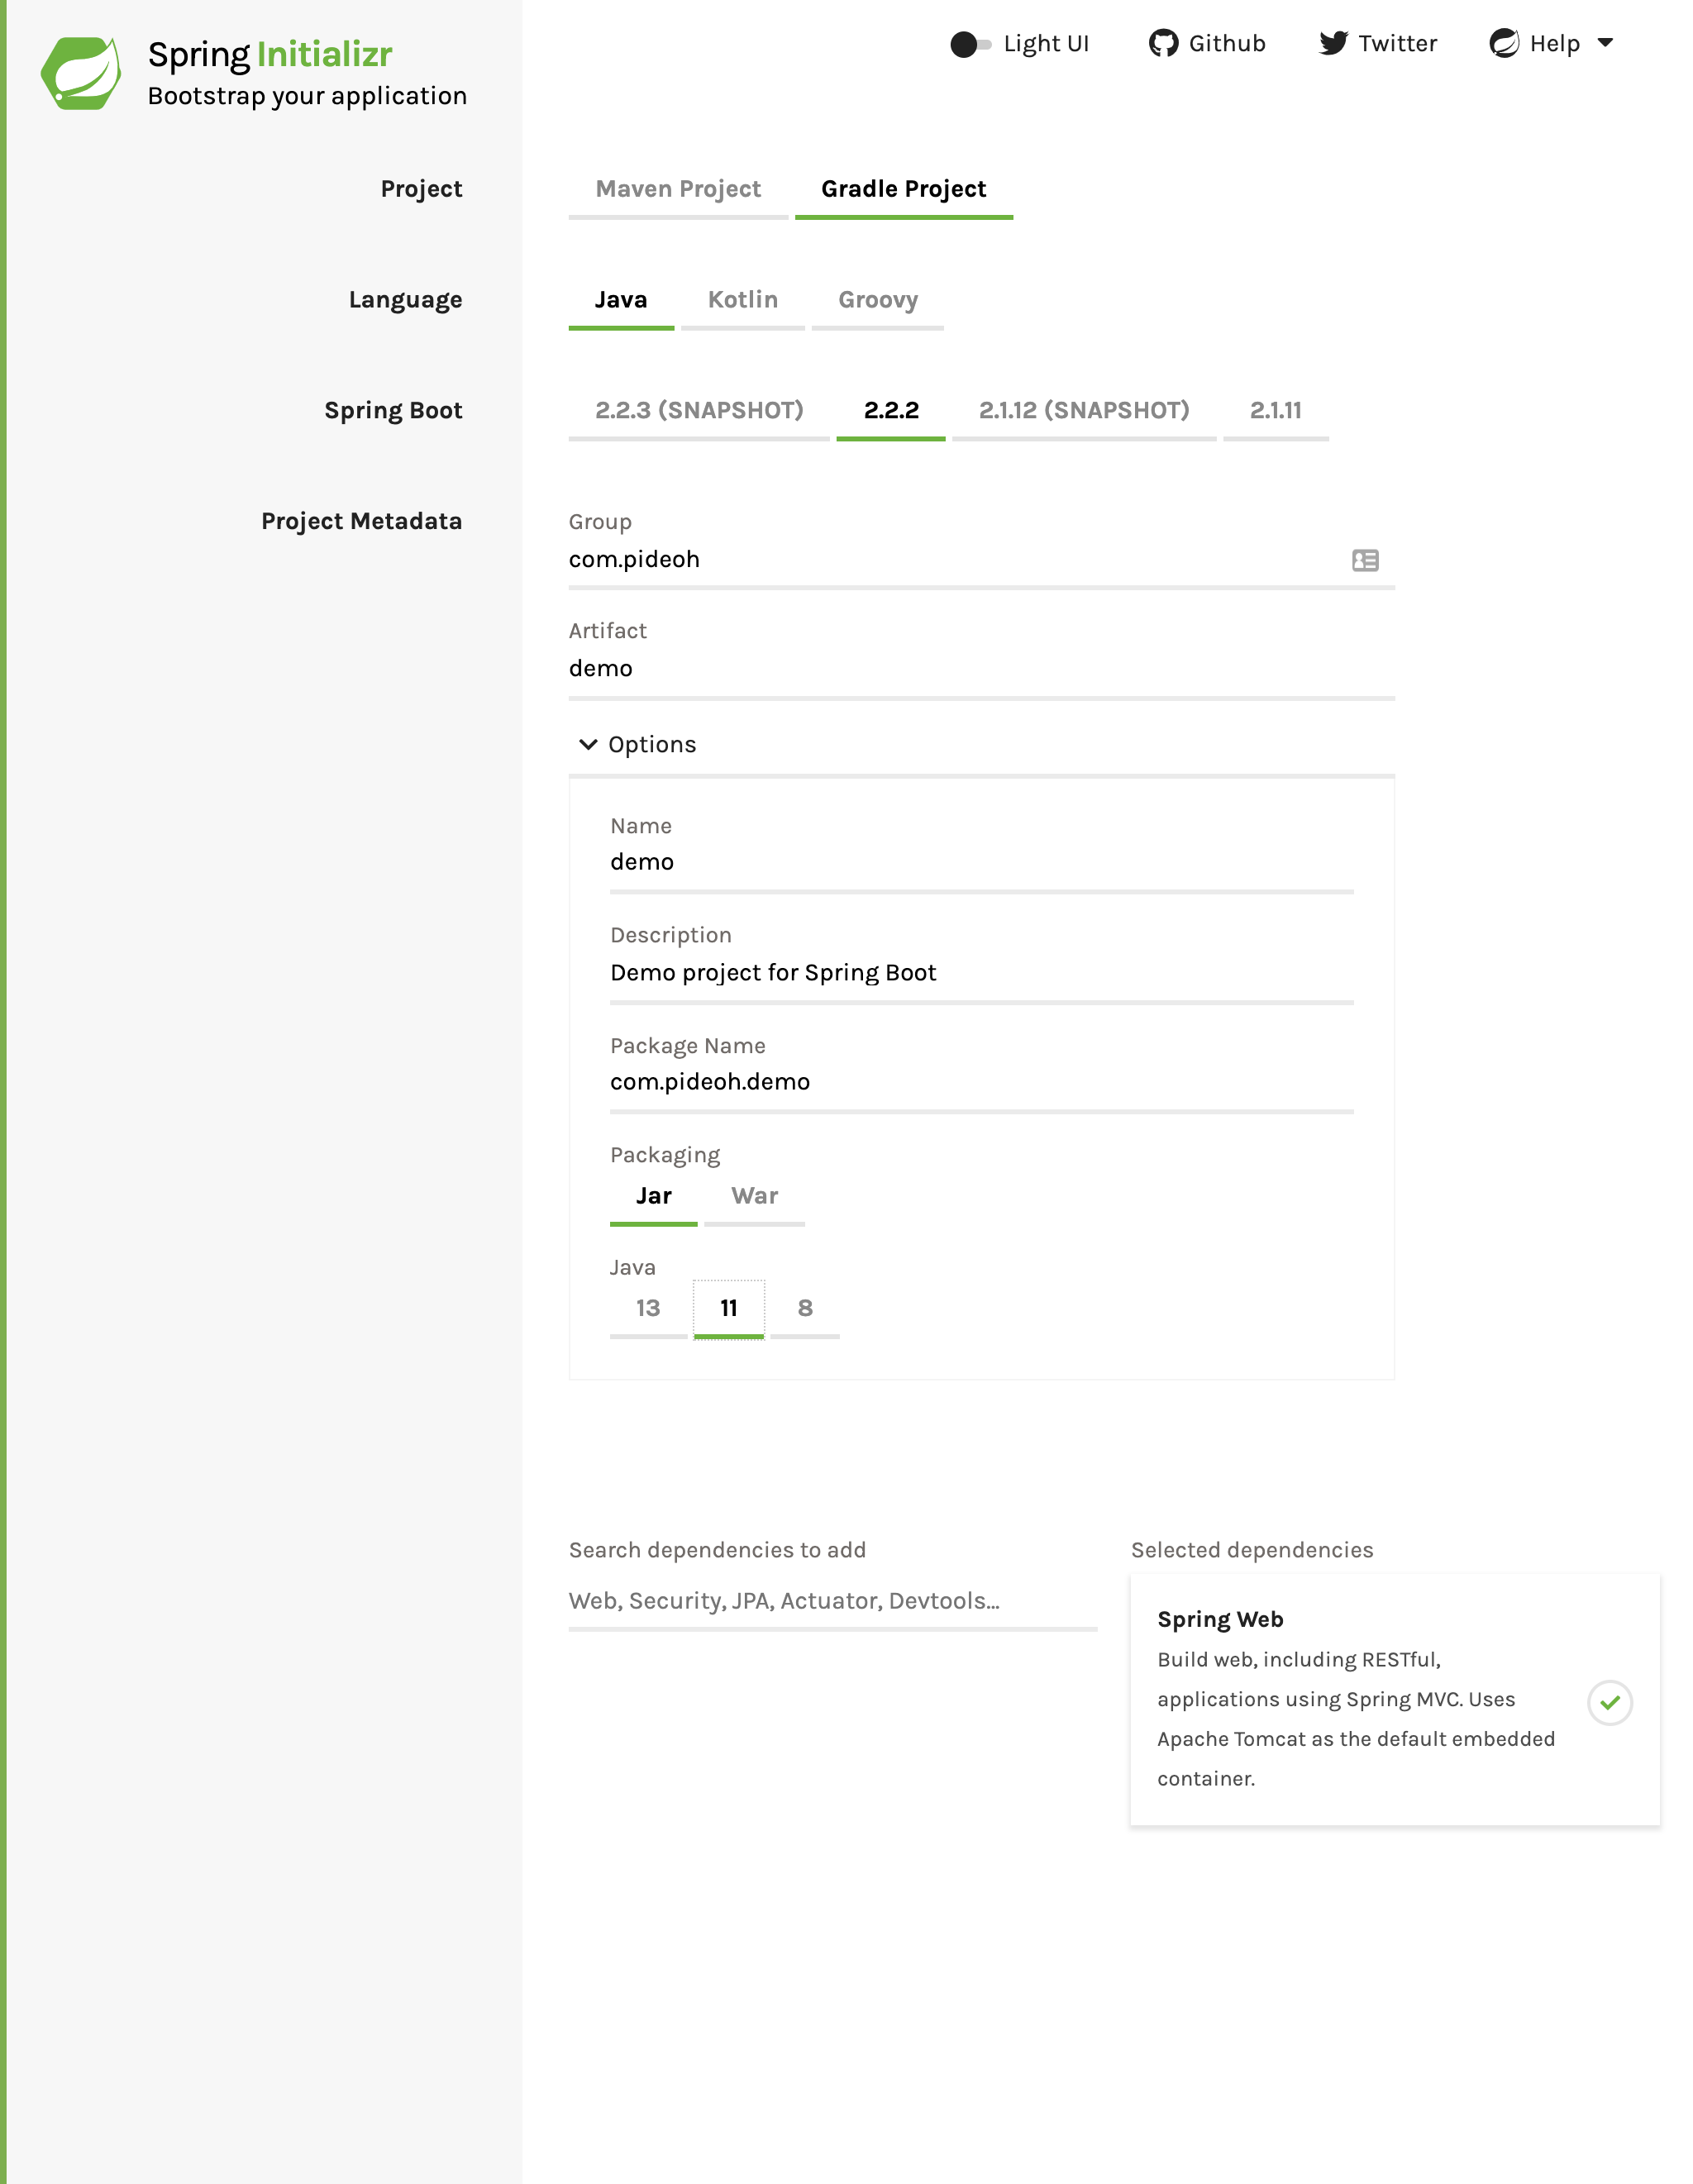Select Java version 8

pos(805,1308)
